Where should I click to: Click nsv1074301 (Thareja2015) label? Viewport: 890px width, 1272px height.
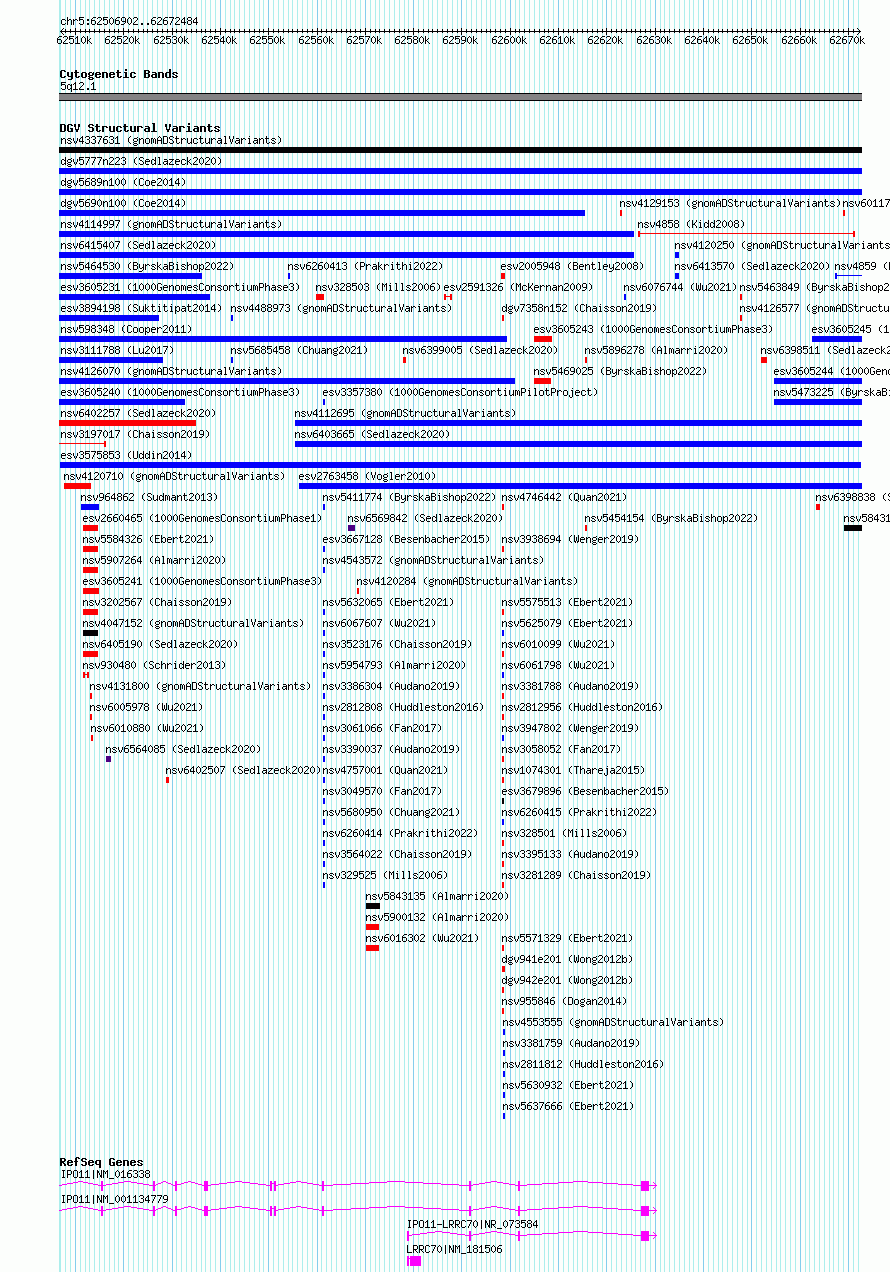click(573, 770)
